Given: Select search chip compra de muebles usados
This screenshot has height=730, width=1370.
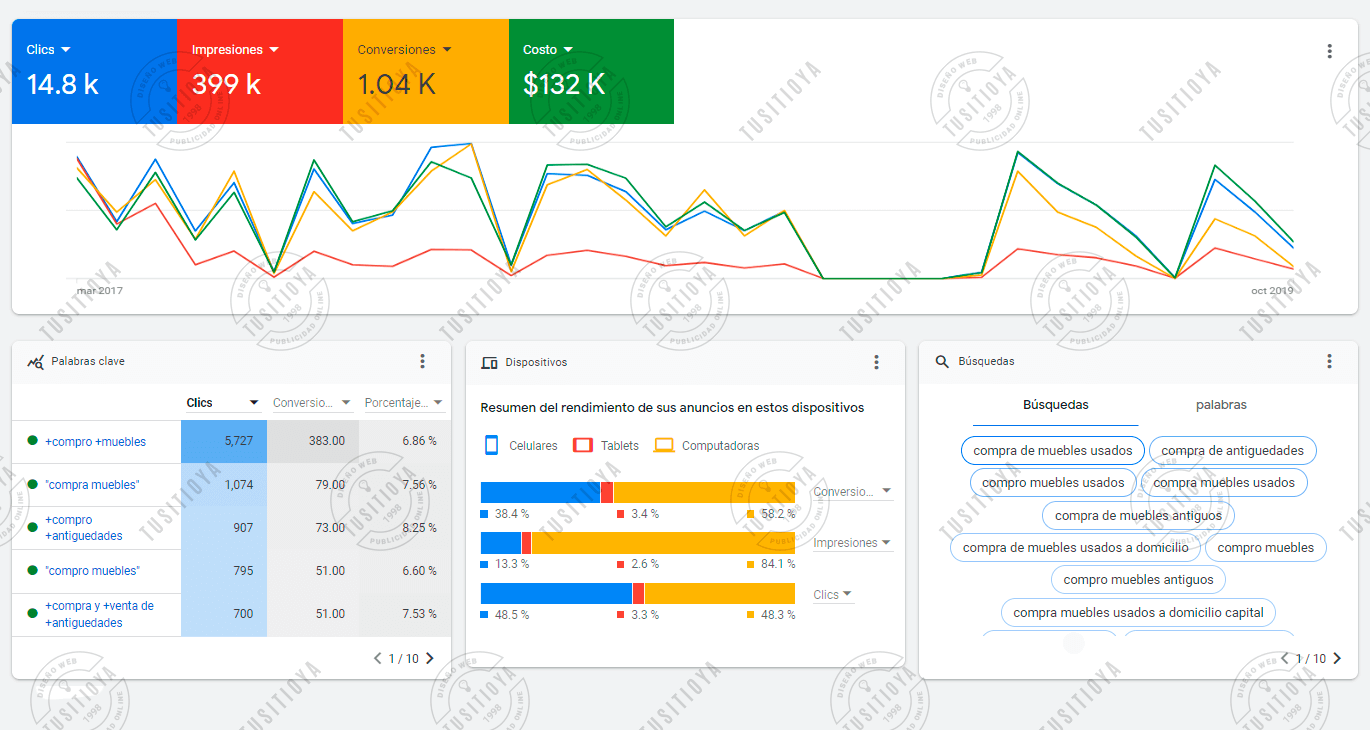Looking at the screenshot, I should (x=1053, y=450).
